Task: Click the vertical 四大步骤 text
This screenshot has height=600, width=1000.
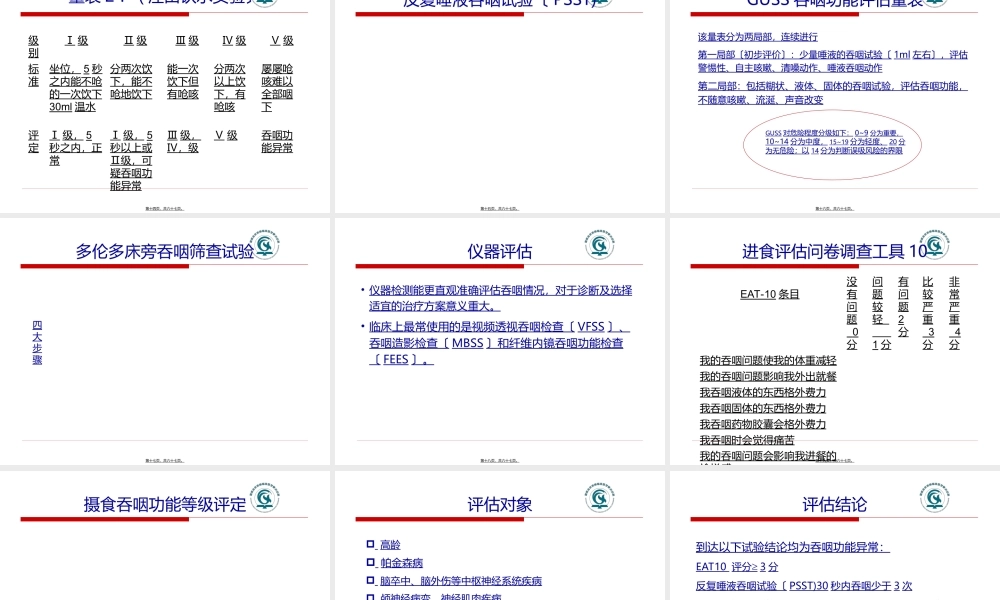Action: click(37, 340)
